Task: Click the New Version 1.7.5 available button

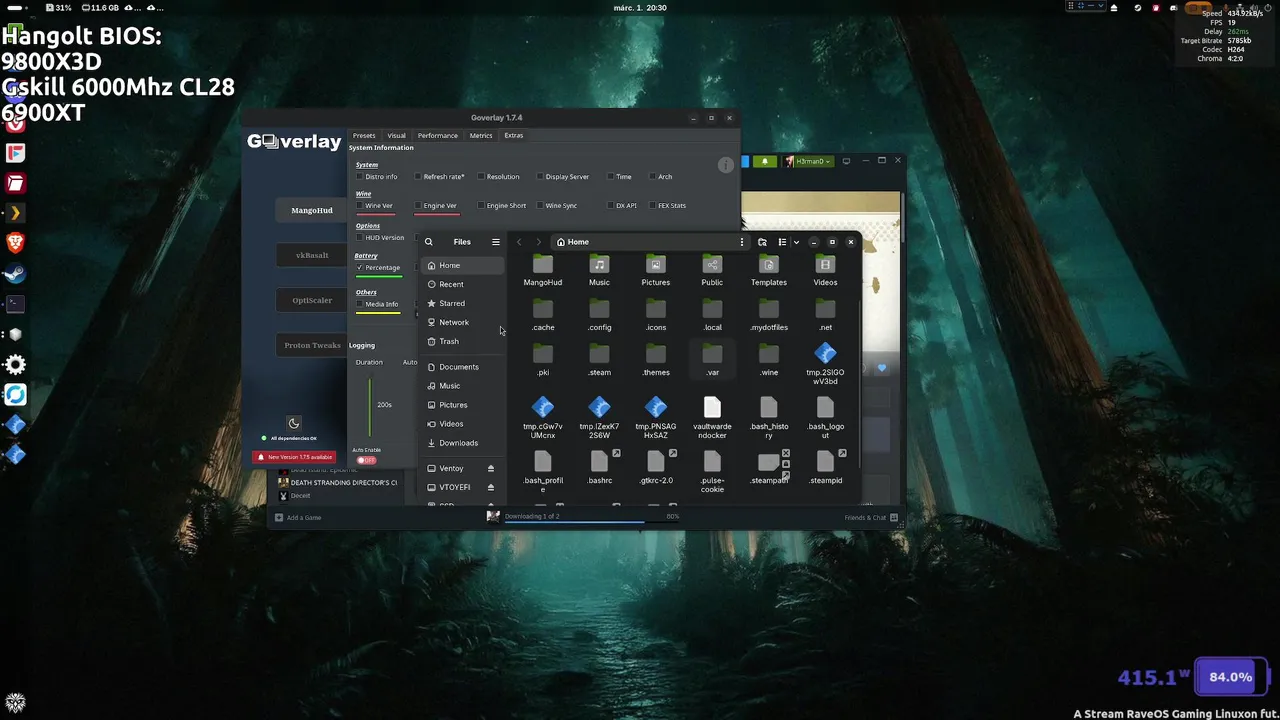Action: click(x=294, y=457)
